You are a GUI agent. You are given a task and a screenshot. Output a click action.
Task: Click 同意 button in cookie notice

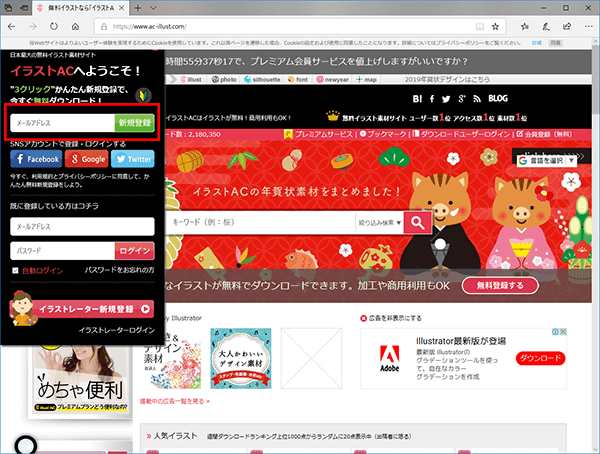pos(556,43)
